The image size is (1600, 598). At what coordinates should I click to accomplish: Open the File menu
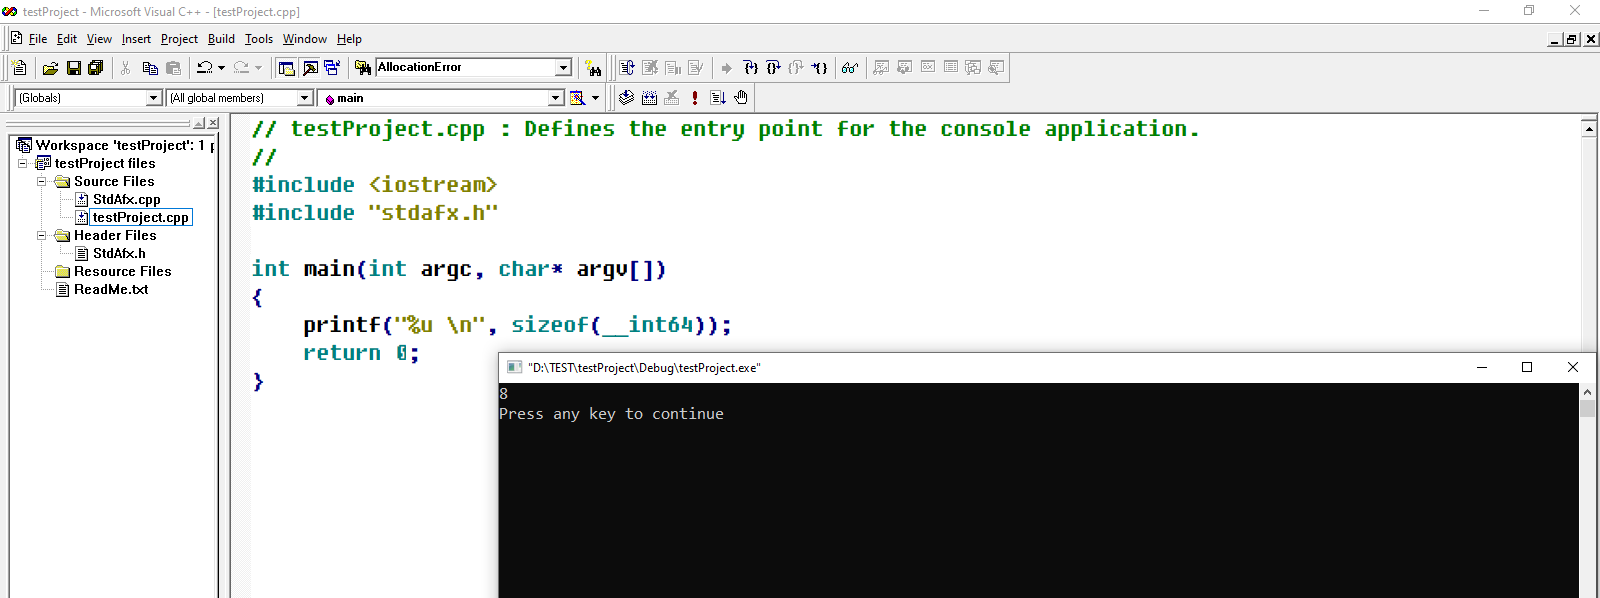tap(38, 39)
